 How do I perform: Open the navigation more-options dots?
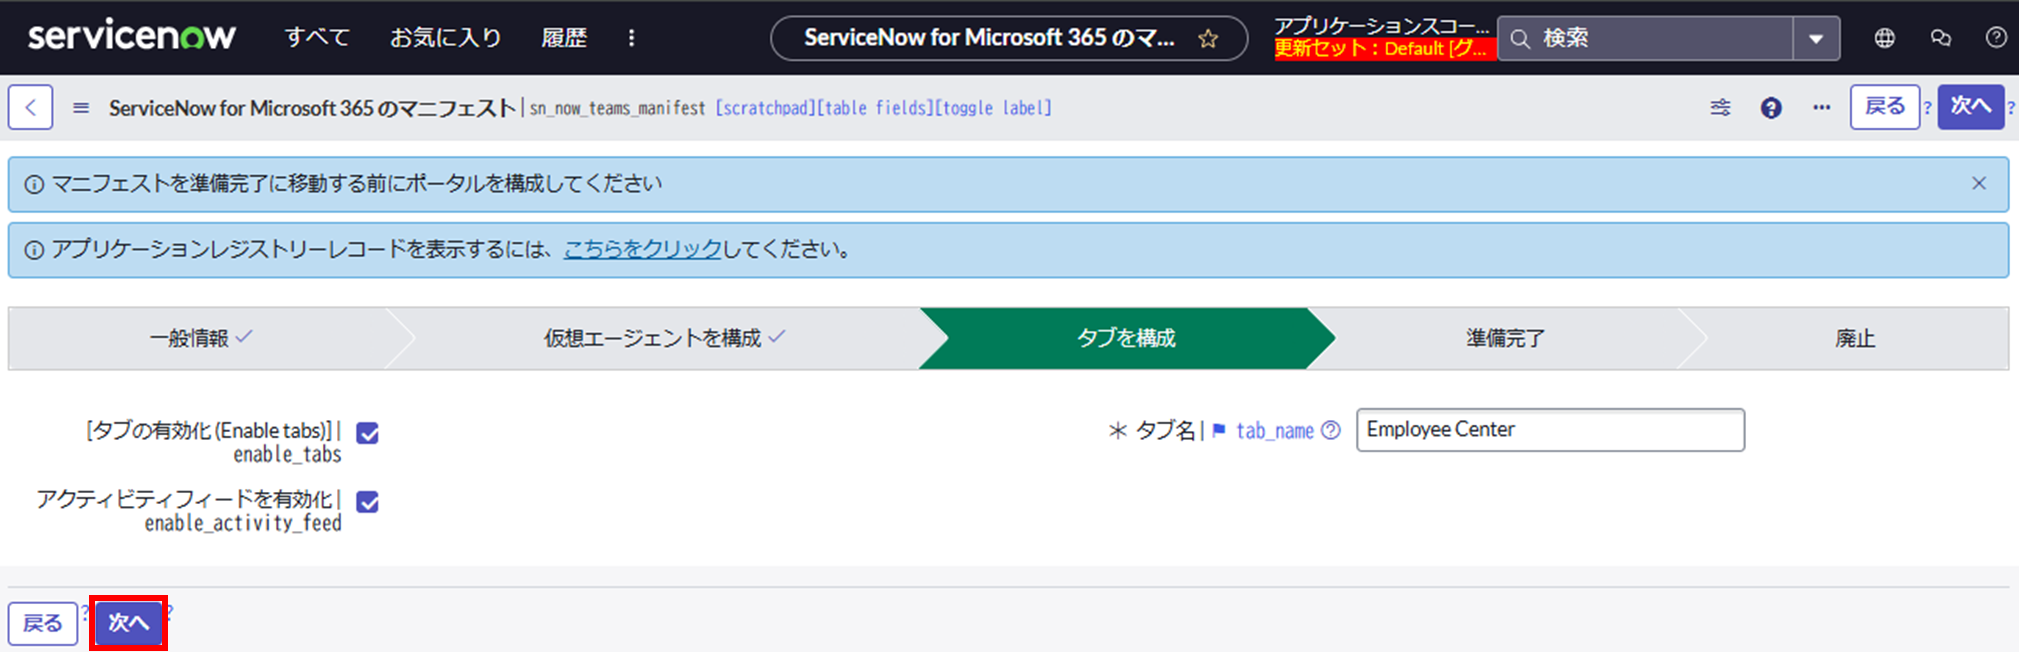631,38
